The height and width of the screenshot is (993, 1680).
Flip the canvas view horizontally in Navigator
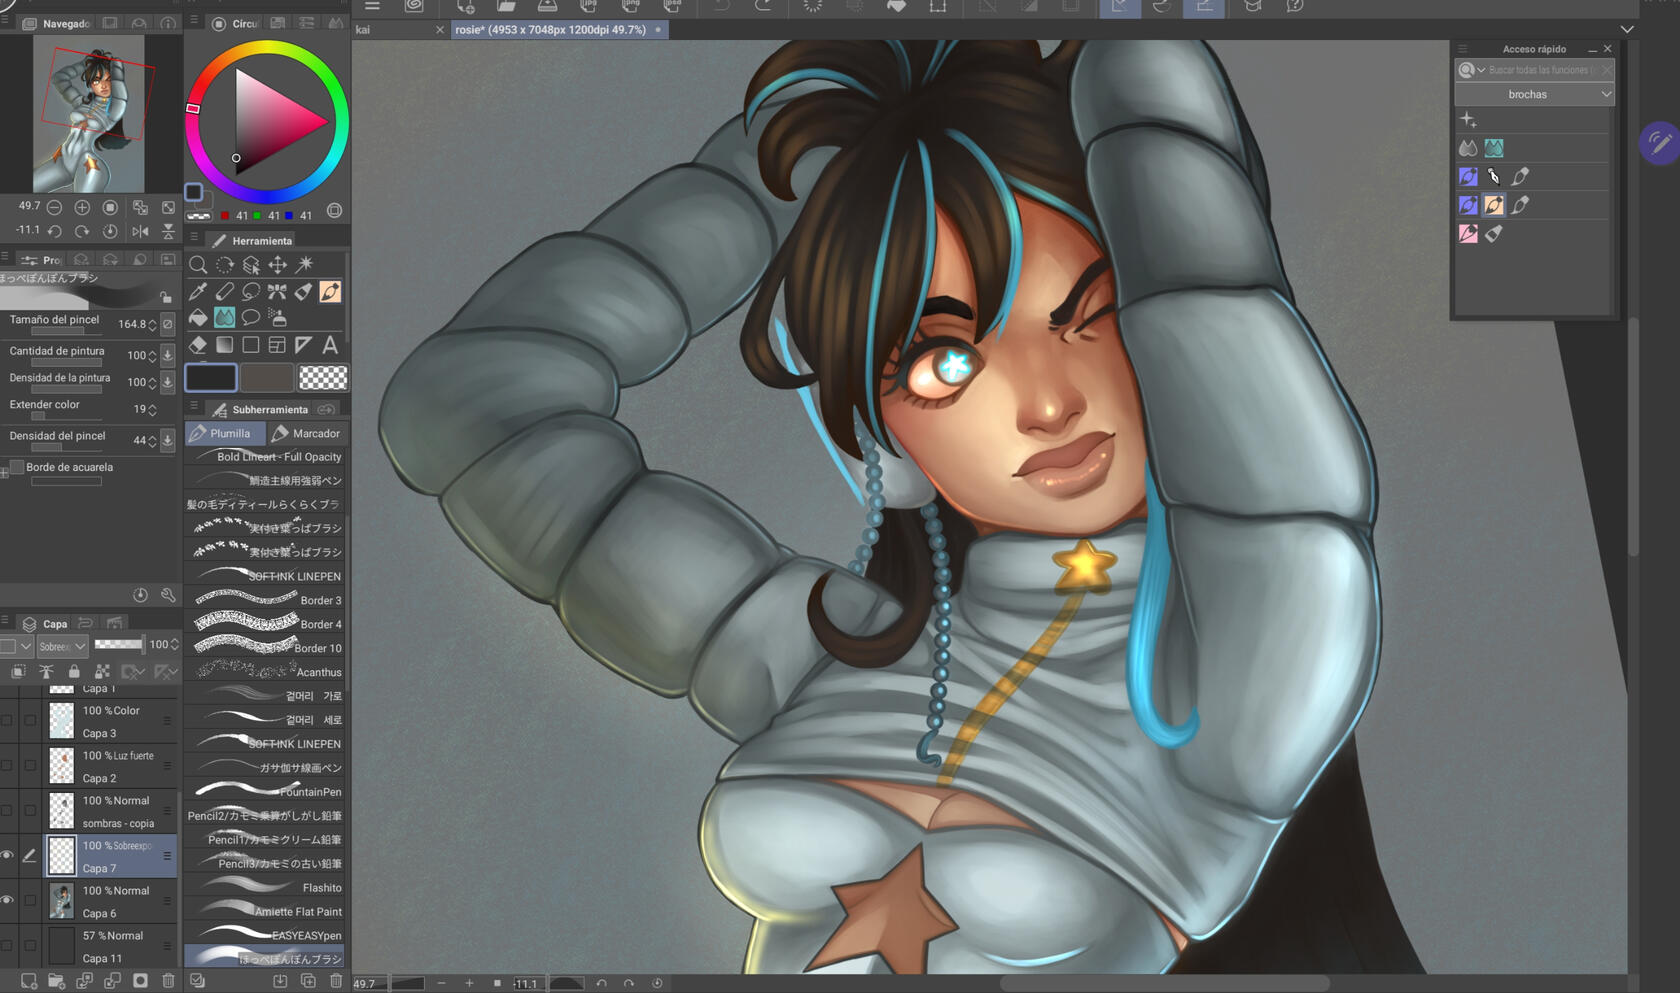(140, 231)
